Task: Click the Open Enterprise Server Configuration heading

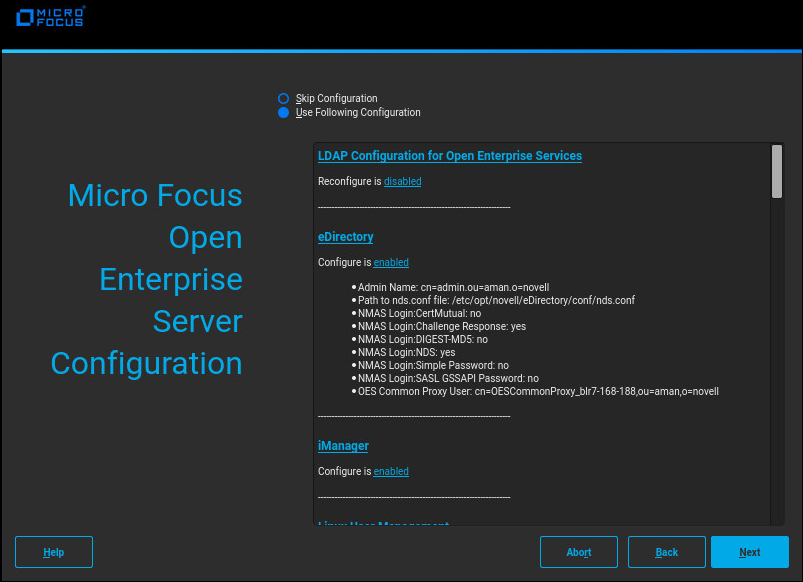Action: (x=146, y=279)
